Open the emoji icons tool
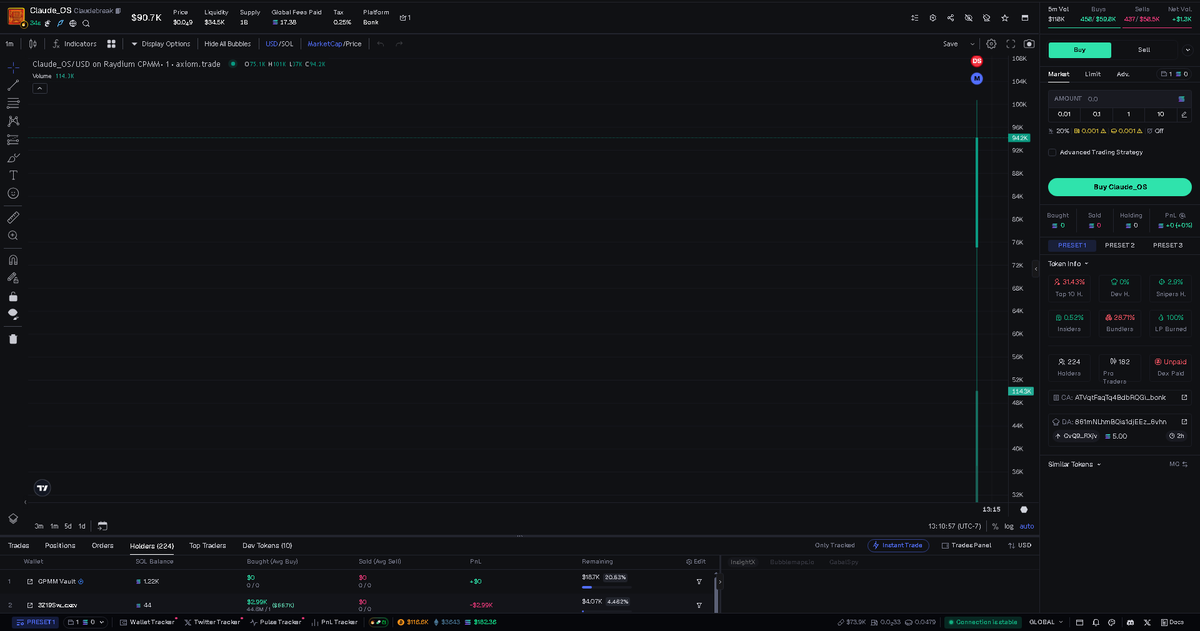 [13, 193]
